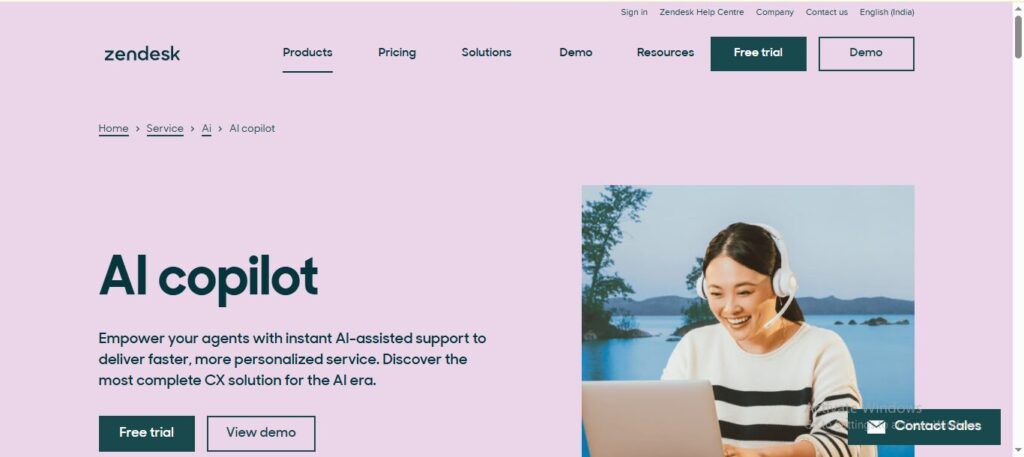Click the envelope icon on Contact Sales
Image resolution: width=1024 pixels, height=457 pixels.
click(876, 426)
